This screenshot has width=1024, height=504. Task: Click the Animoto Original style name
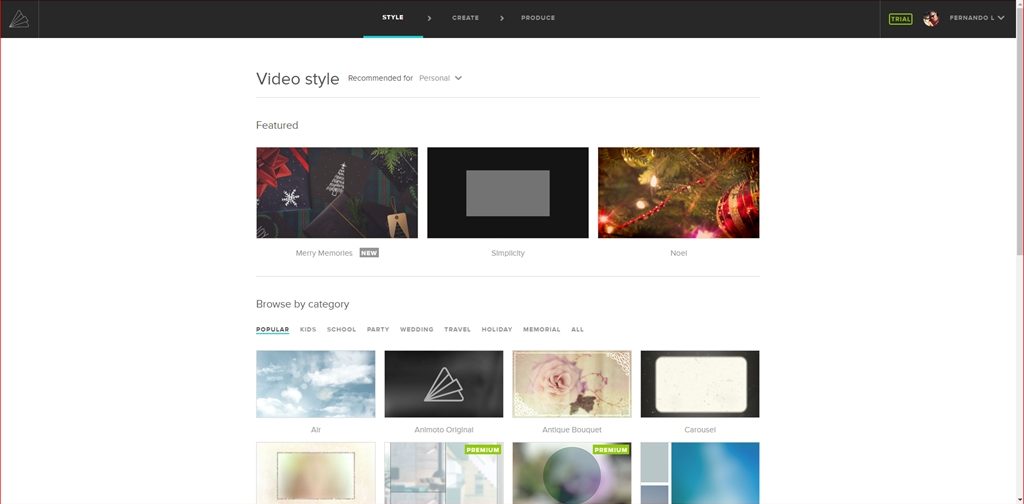(x=444, y=430)
